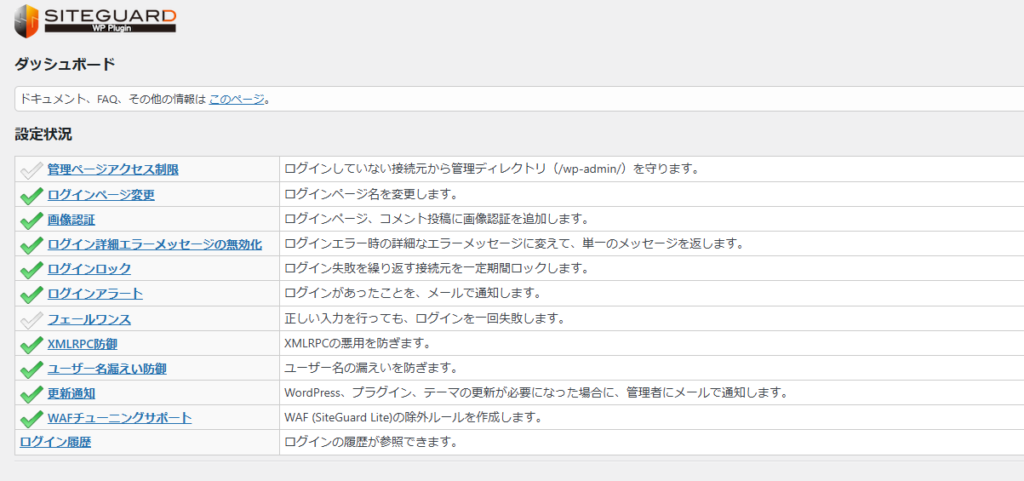This screenshot has width=1024, height=481.
Task: Click the gray checkmark beside 管理ページアクセス制限
Action: [31, 170]
